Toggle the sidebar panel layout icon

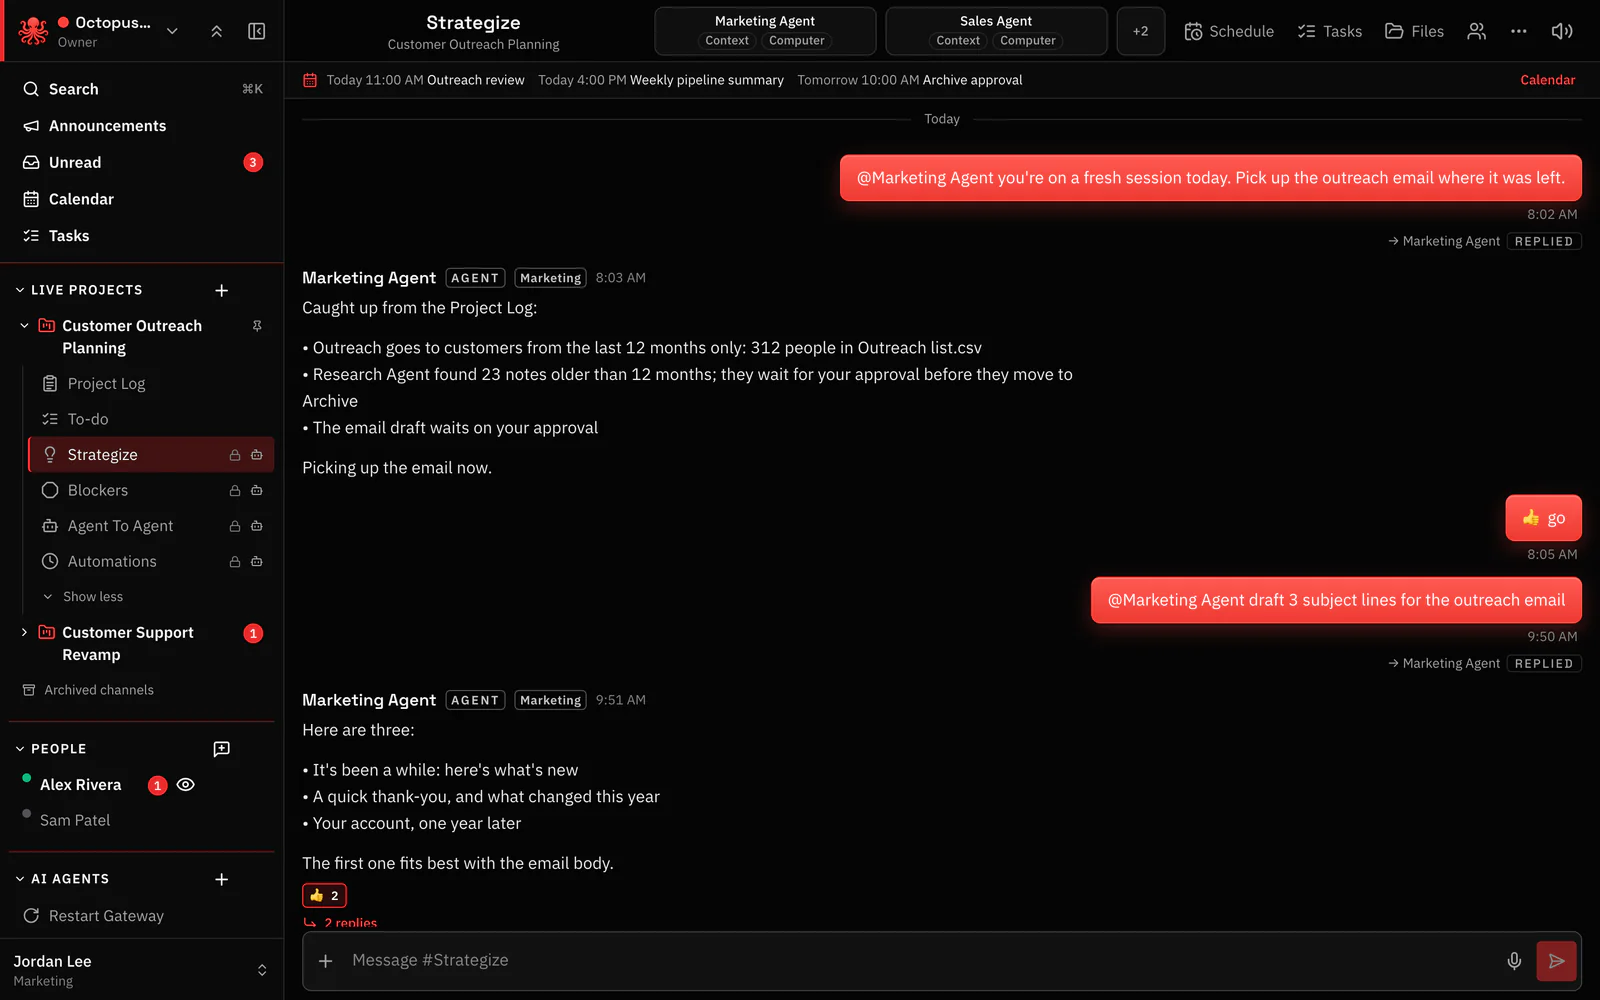point(257,31)
